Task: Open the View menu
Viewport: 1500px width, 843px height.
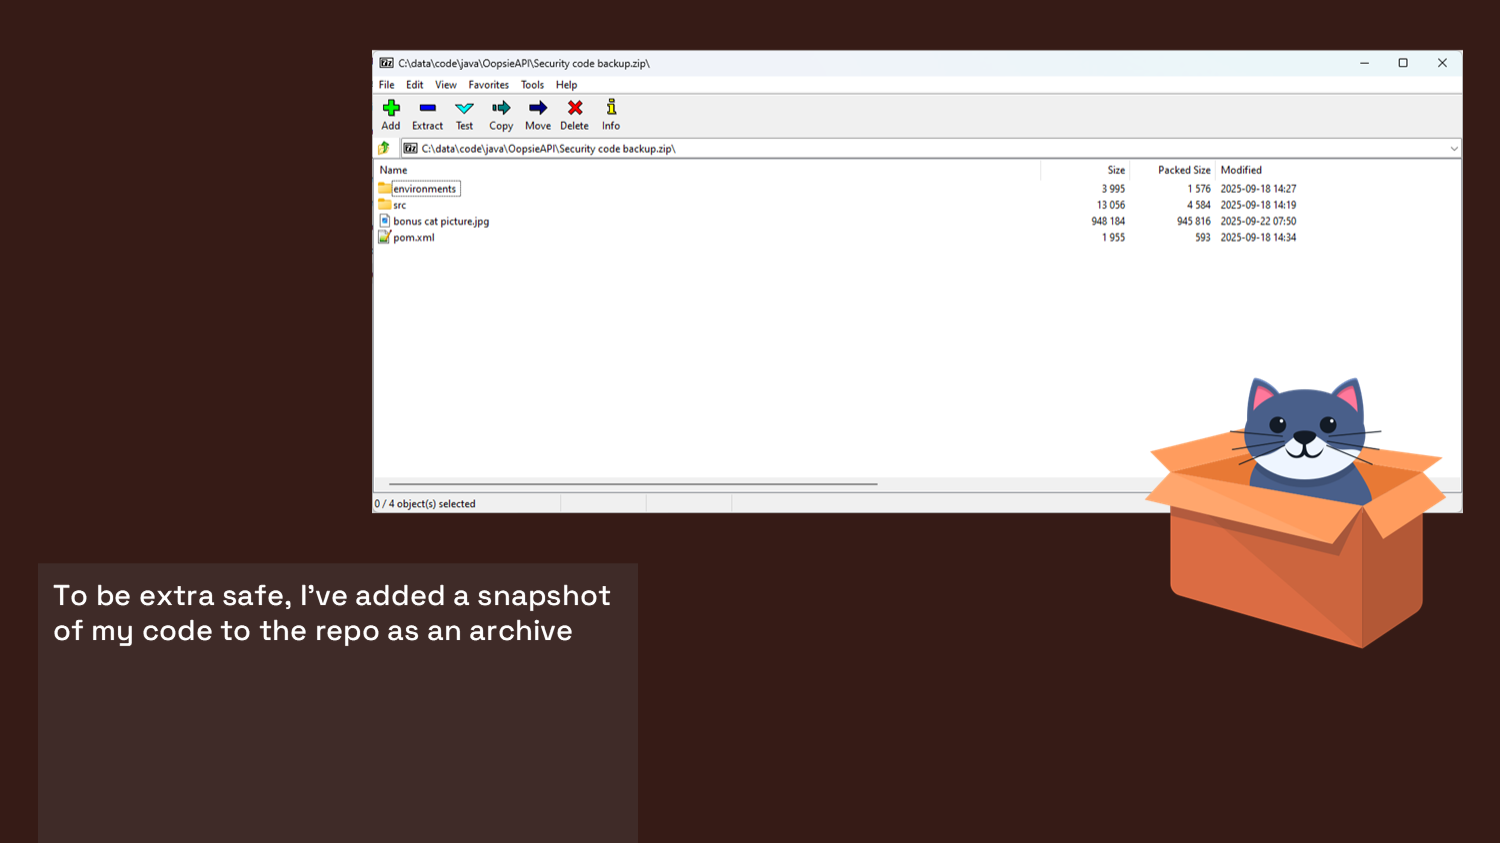Action: click(x=446, y=85)
